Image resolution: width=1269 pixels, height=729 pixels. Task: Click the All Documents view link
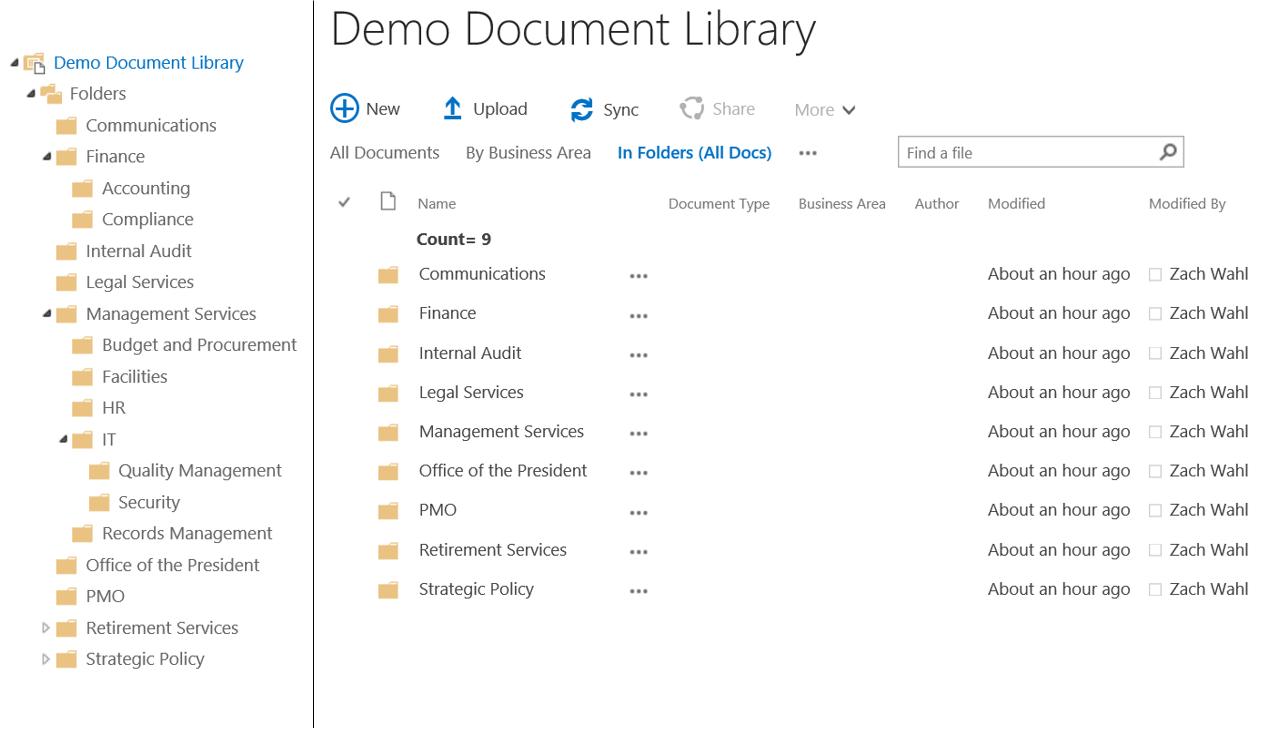(384, 152)
